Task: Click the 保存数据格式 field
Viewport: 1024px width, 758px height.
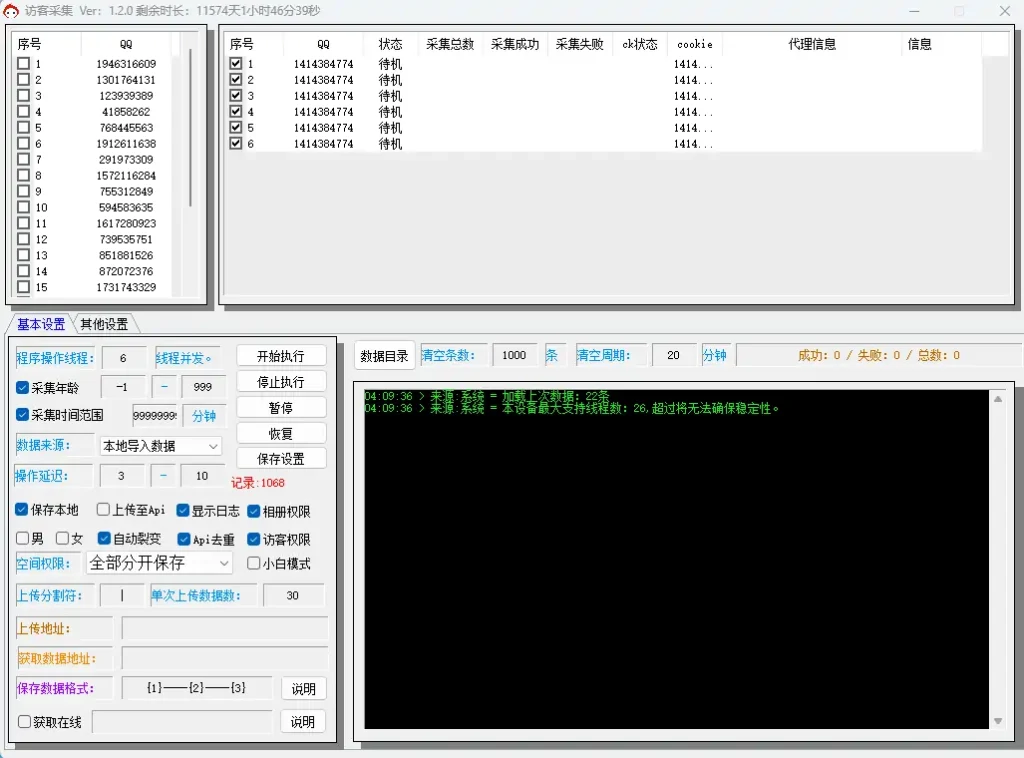Action: click(x=196, y=687)
